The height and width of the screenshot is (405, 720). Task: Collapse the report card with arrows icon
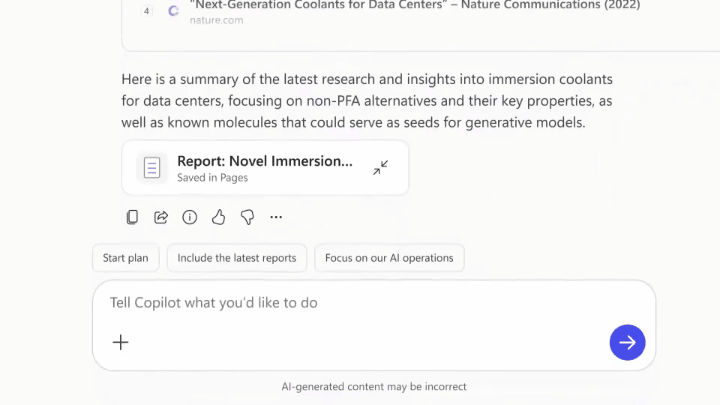click(381, 168)
